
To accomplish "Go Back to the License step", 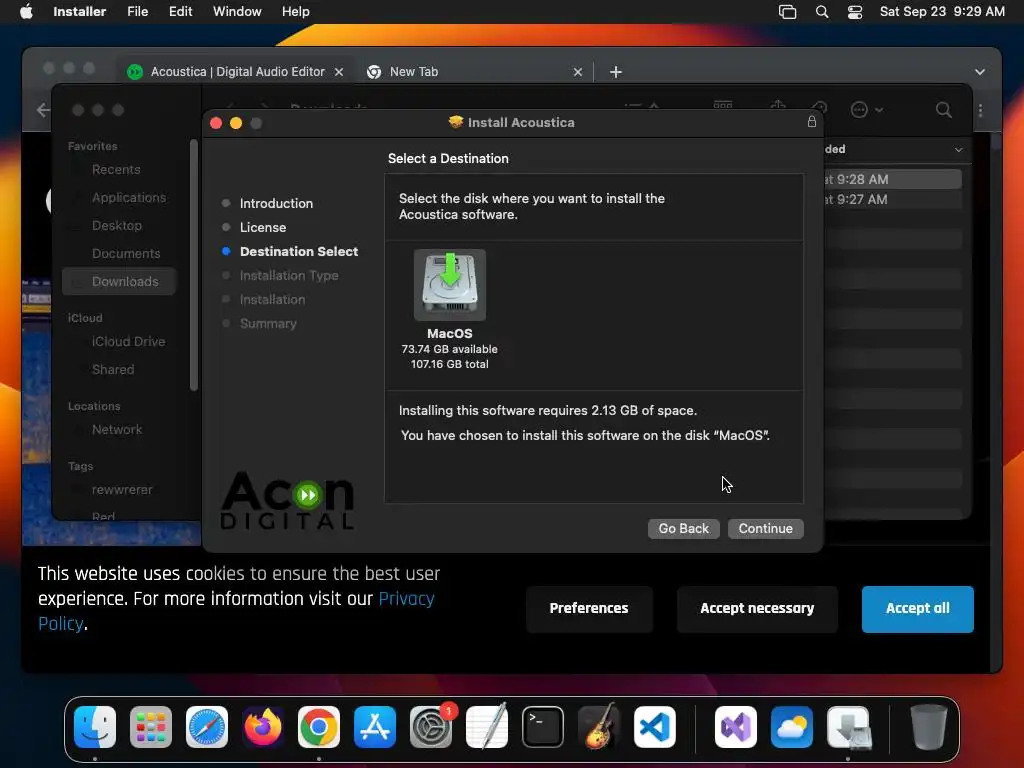I will [683, 528].
